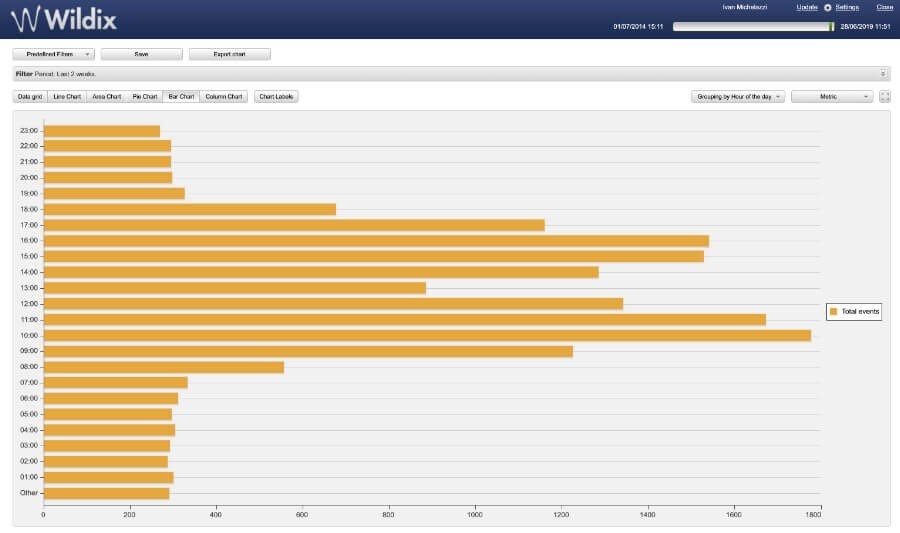
Task: Open the Grouping by Hour dropdown
Action: pyautogui.click(x=737, y=97)
